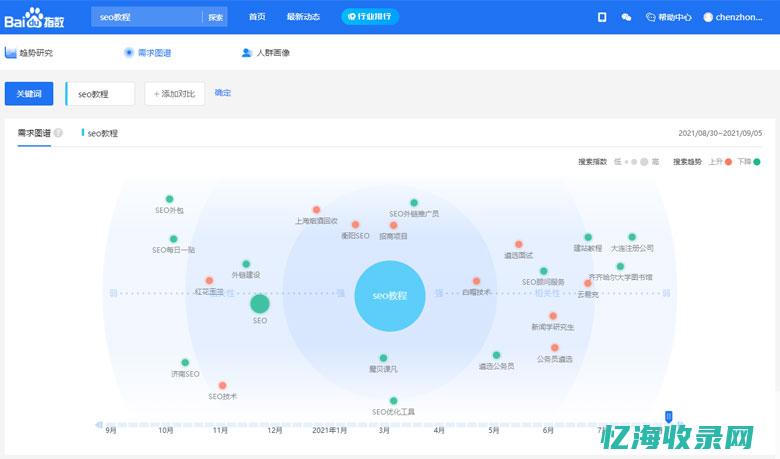Viewport: 780px width, 459px height.
Task: Click the keyword input showing seo教程
Action: coord(100,93)
